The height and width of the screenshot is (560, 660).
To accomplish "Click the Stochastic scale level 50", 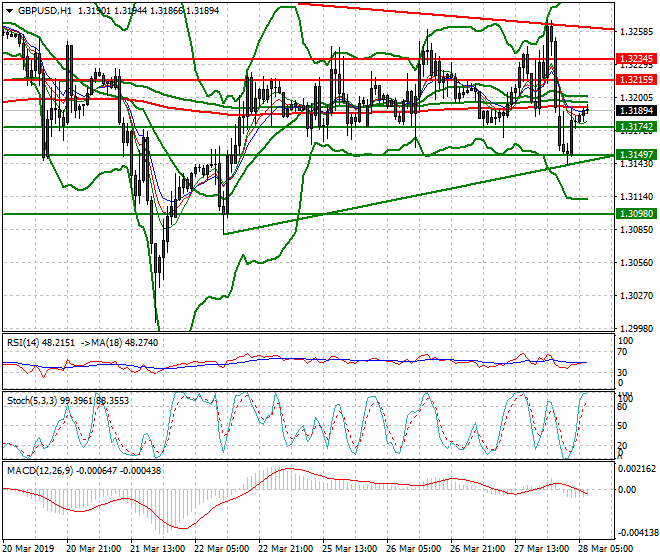I will [x=622, y=426].
